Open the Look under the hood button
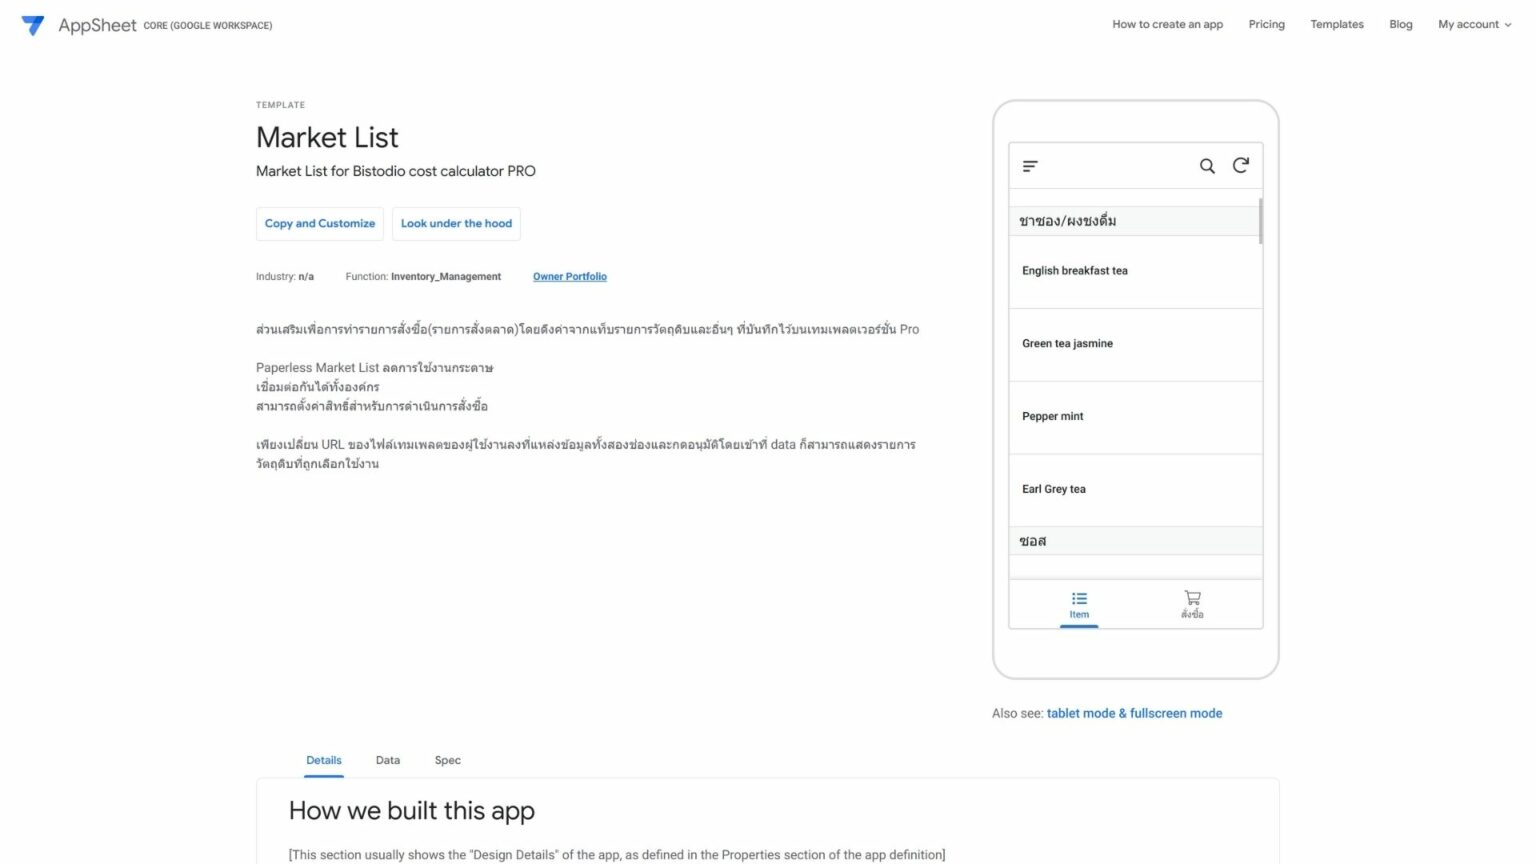Image resolution: width=1536 pixels, height=864 pixels. click(456, 223)
